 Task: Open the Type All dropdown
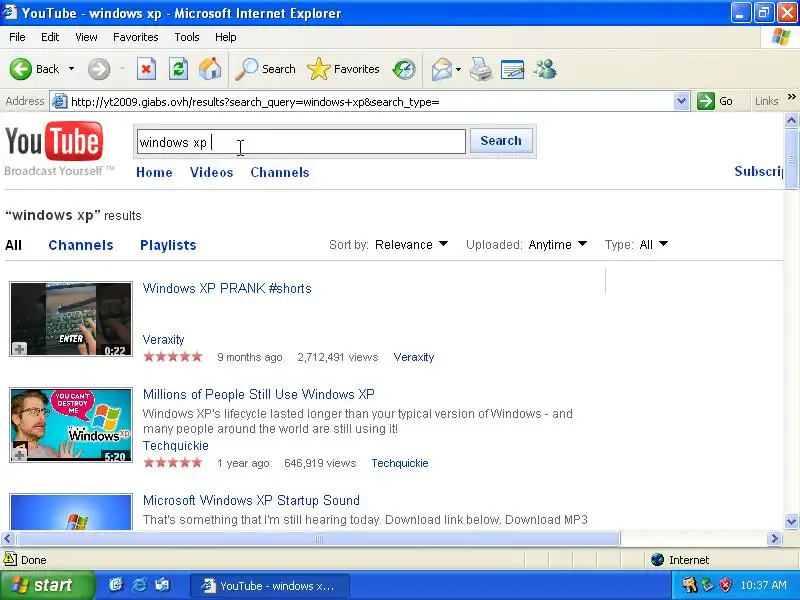654,245
